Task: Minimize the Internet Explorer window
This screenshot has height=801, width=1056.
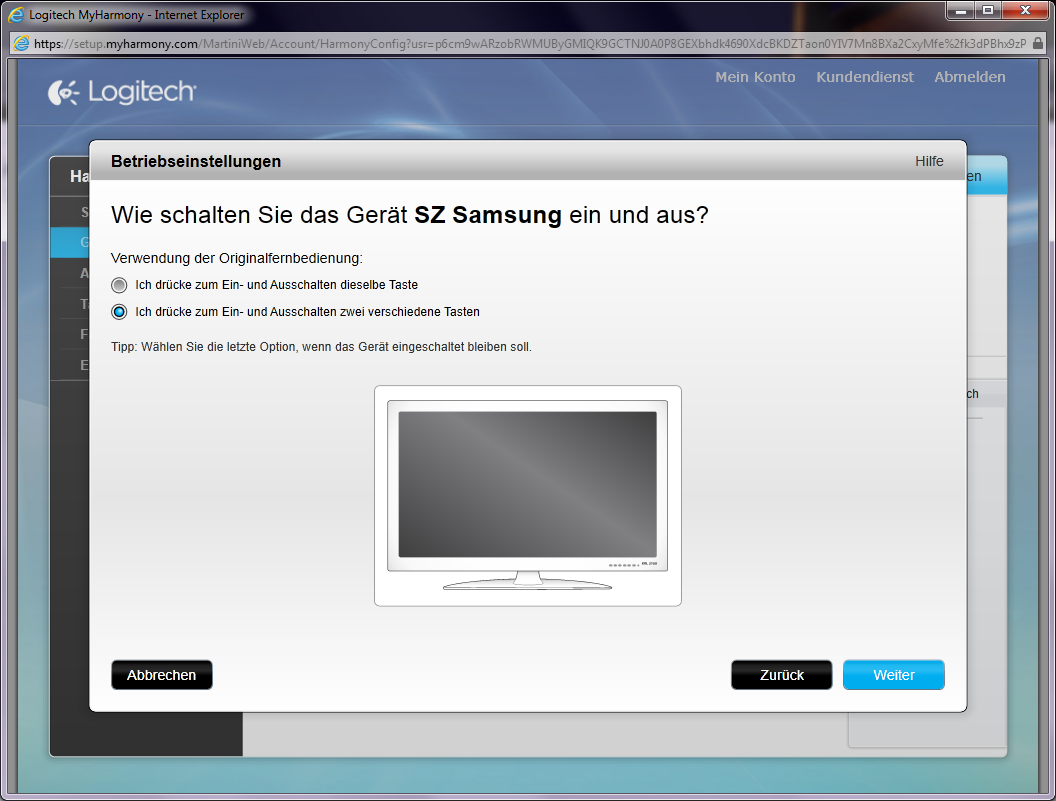Action: (x=961, y=11)
